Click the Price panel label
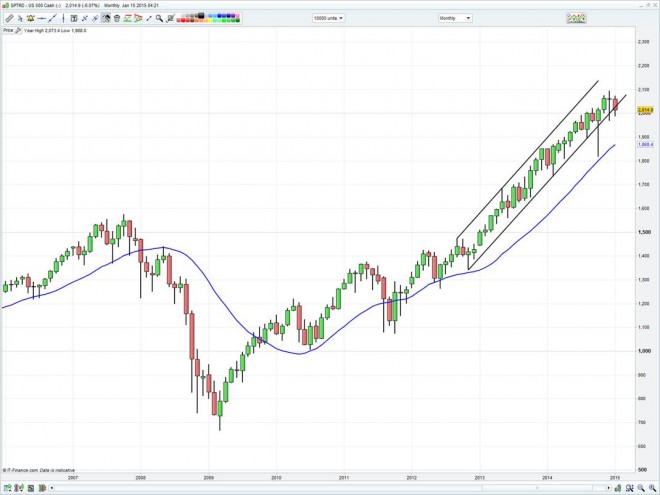Screen dimensions: 660x495 [8, 30]
